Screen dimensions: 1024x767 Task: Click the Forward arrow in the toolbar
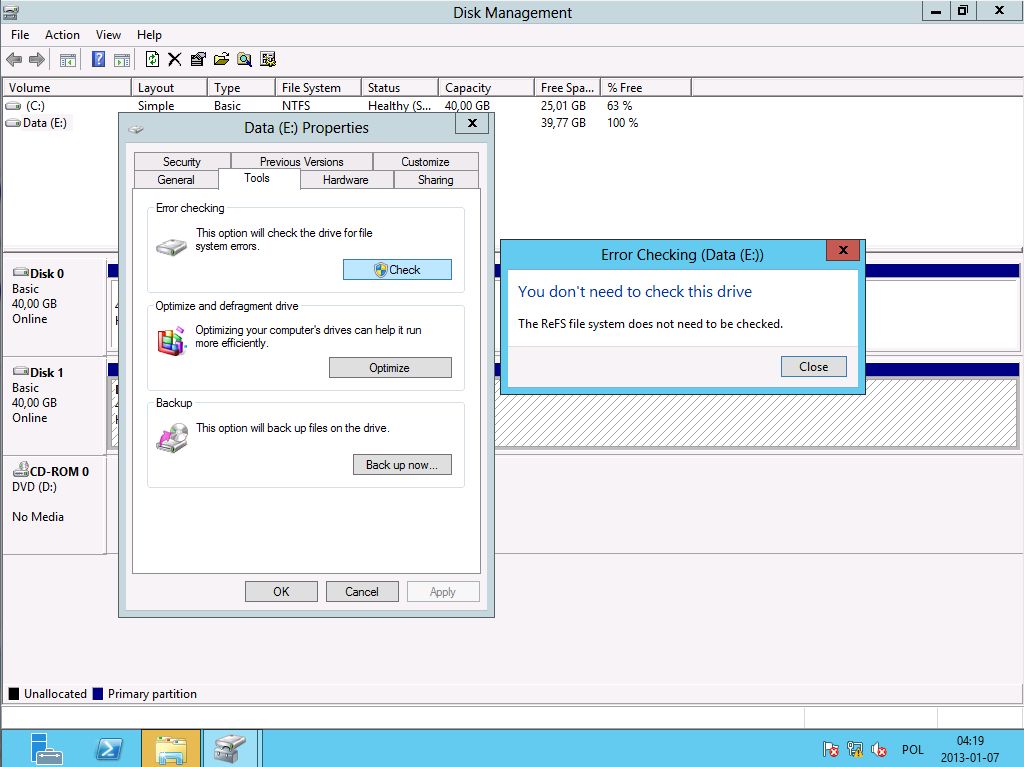[x=37, y=60]
